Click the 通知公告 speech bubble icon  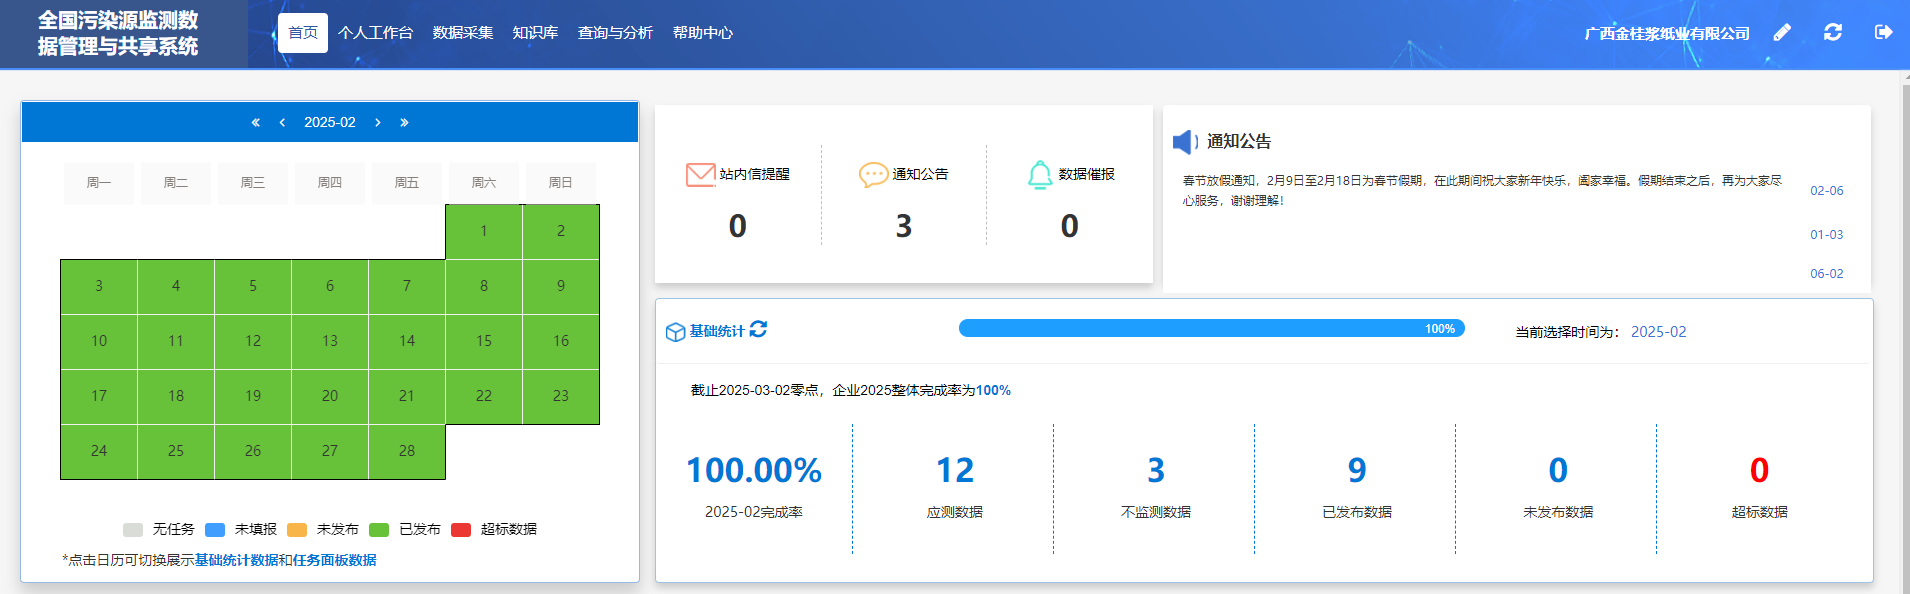pos(873,175)
